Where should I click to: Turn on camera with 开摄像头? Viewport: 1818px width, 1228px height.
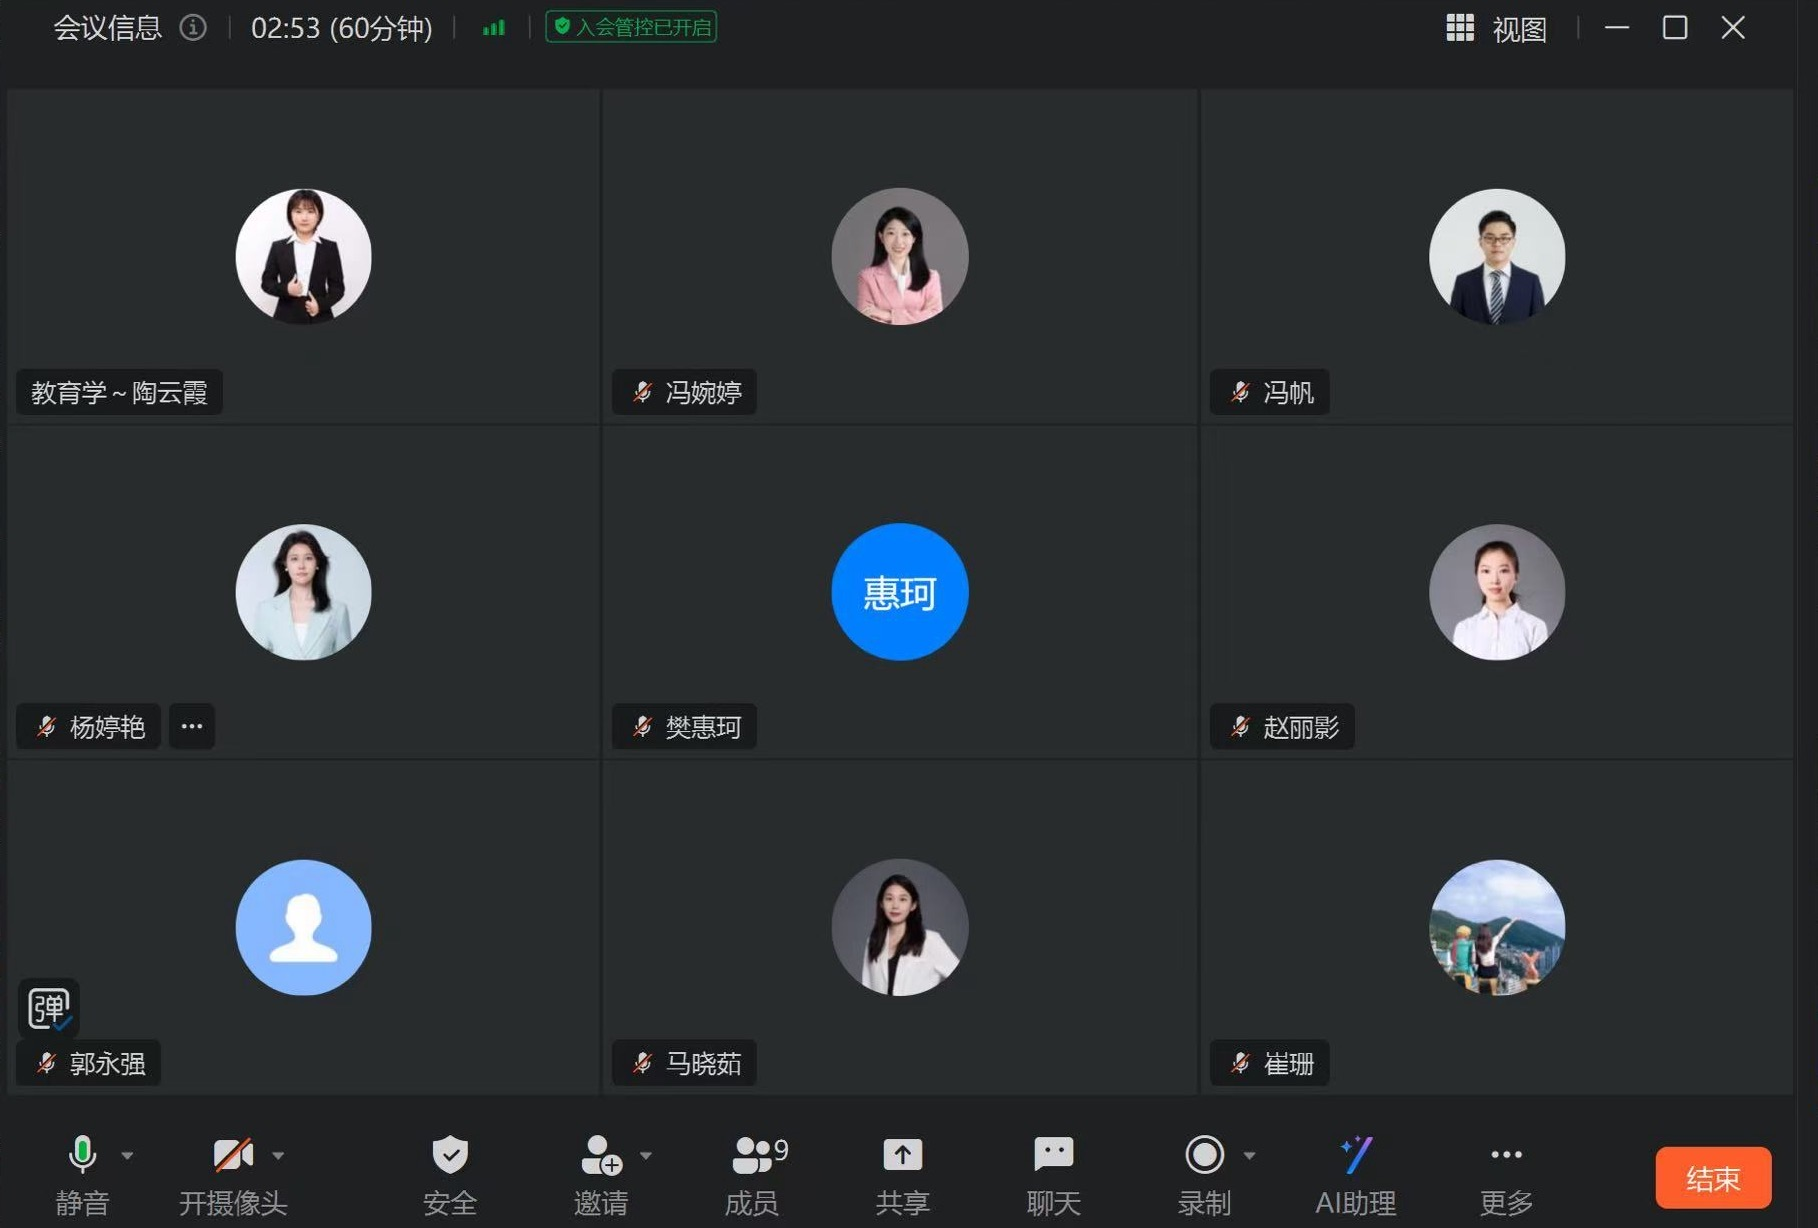coord(232,1156)
